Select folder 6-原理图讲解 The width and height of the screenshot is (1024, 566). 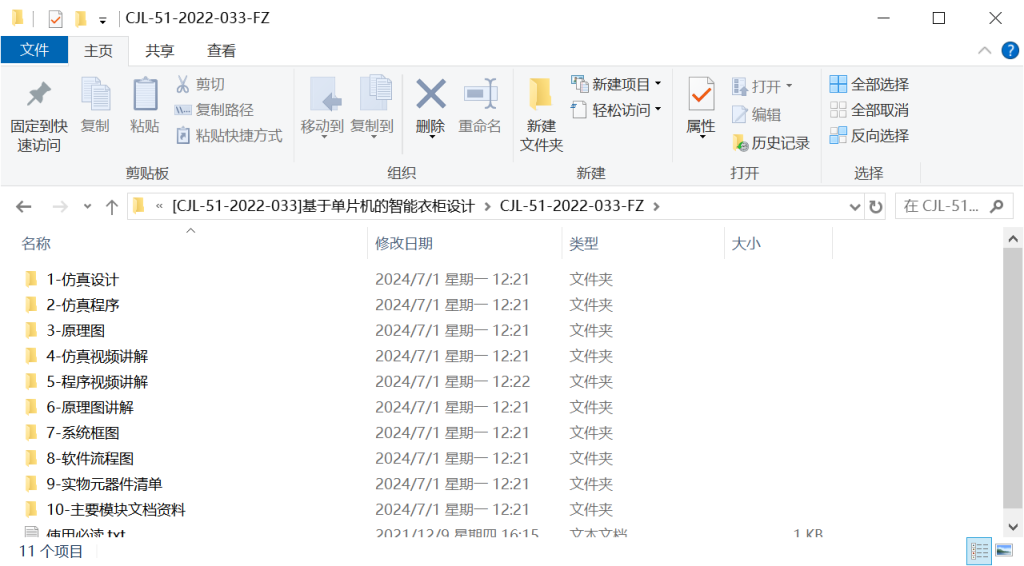click(89, 407)
